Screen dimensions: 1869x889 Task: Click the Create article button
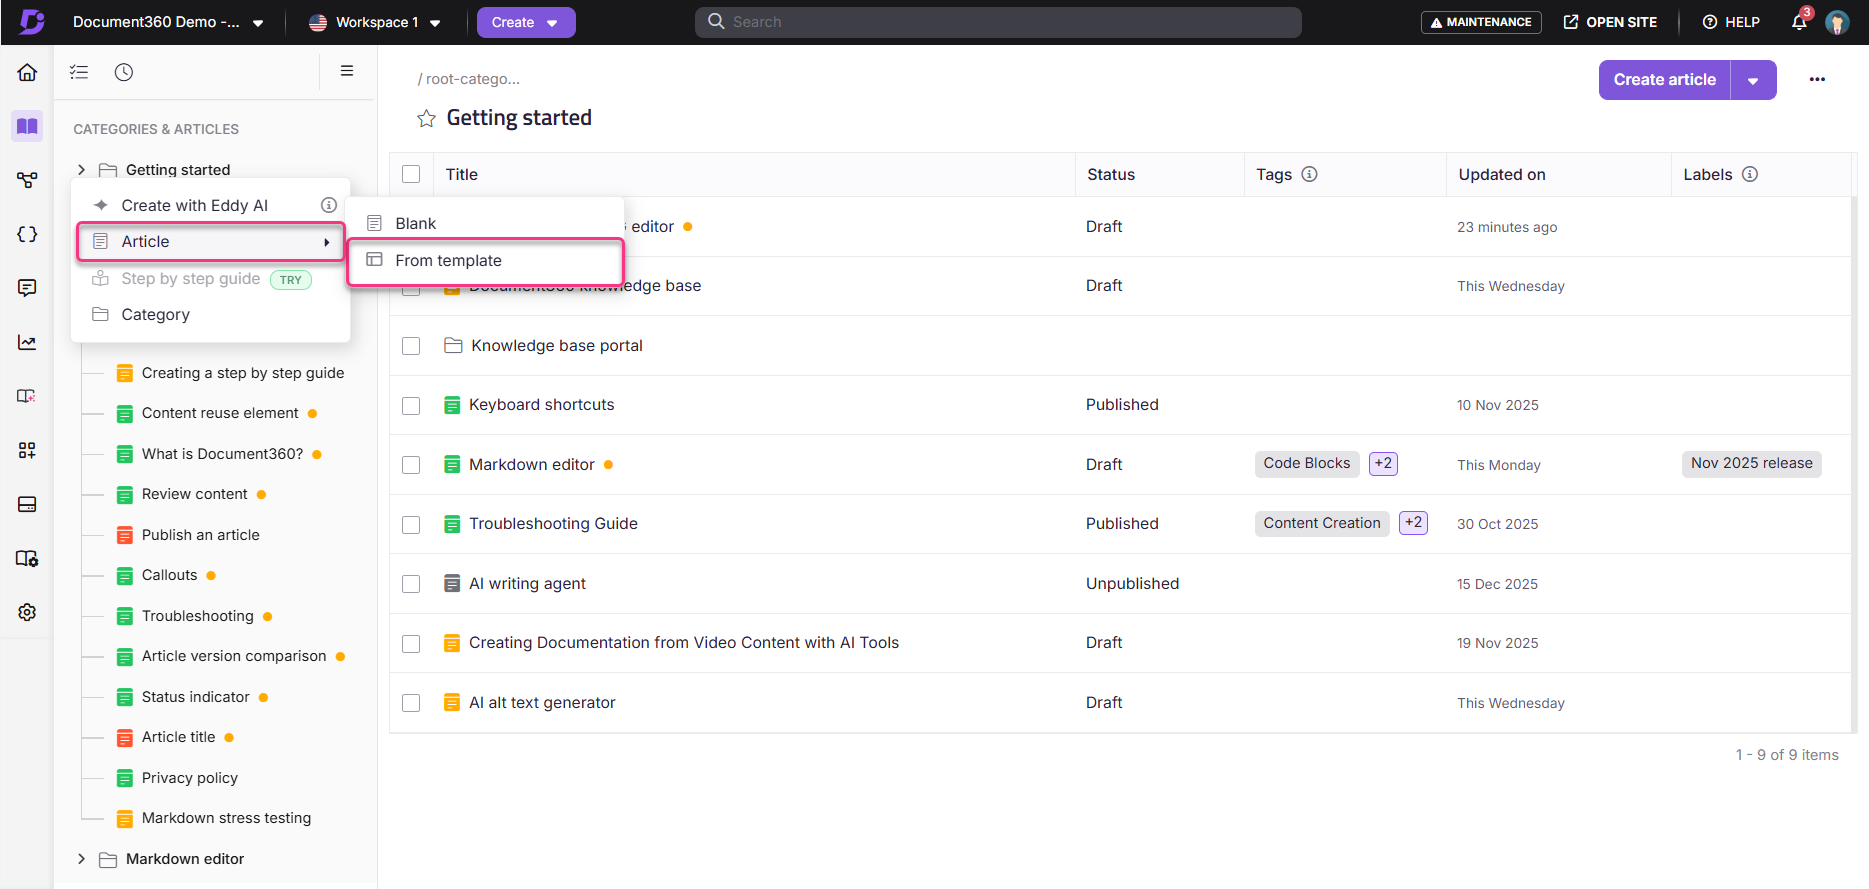pyautogui.click(x=1664, y=80)
